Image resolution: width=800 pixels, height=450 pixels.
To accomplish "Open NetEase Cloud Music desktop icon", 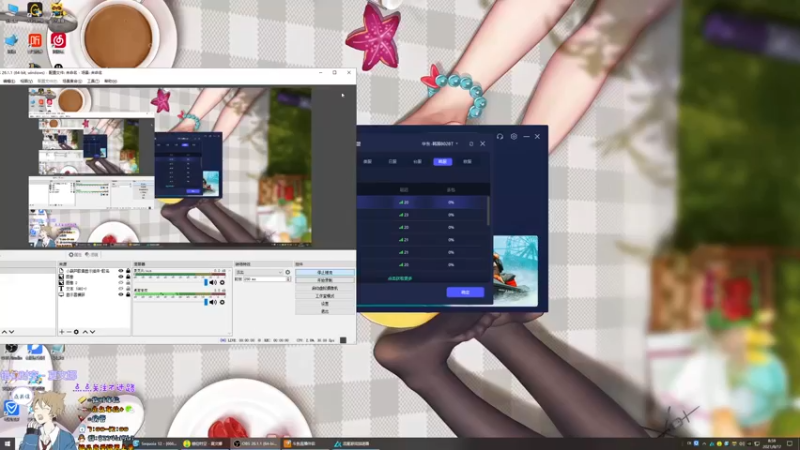I will (x=58, y=41).
